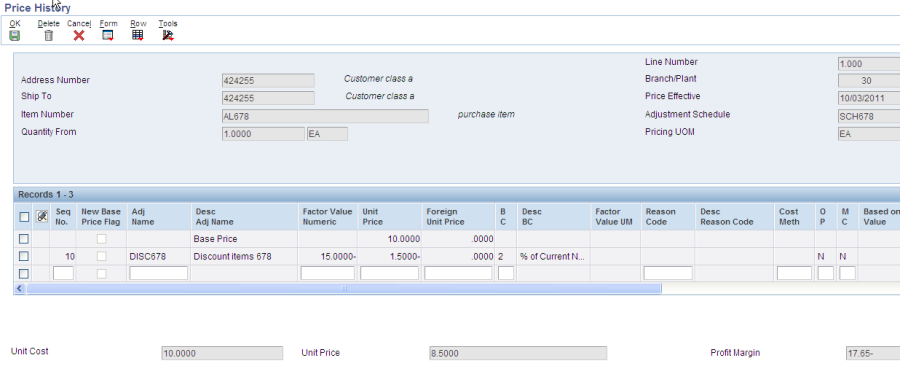The width and height of the screenshot is (900, 374).
Task: Click the Ship To field
Action: 268,98
